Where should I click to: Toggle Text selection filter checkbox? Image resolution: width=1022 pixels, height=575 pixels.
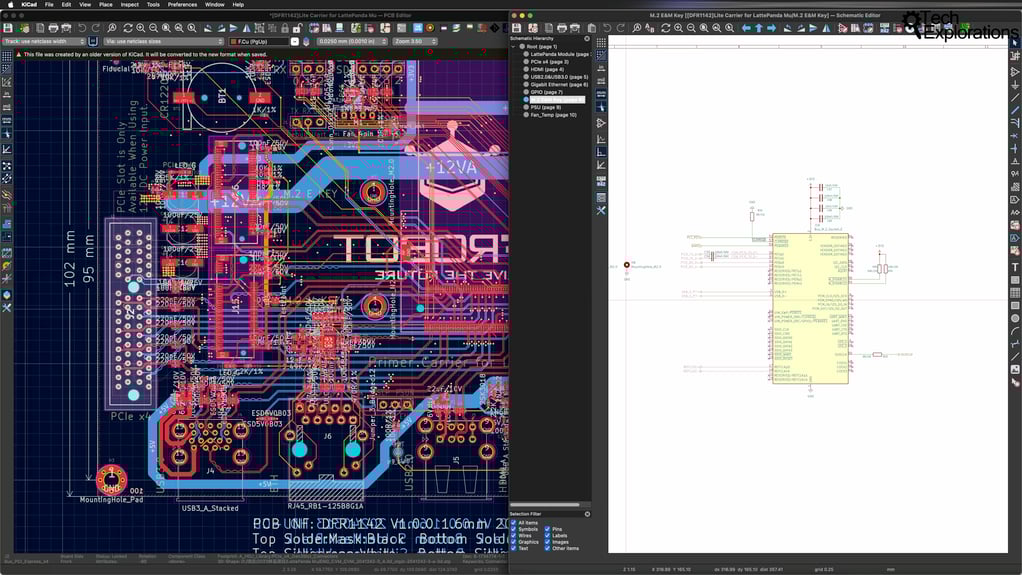pos(514,548)
